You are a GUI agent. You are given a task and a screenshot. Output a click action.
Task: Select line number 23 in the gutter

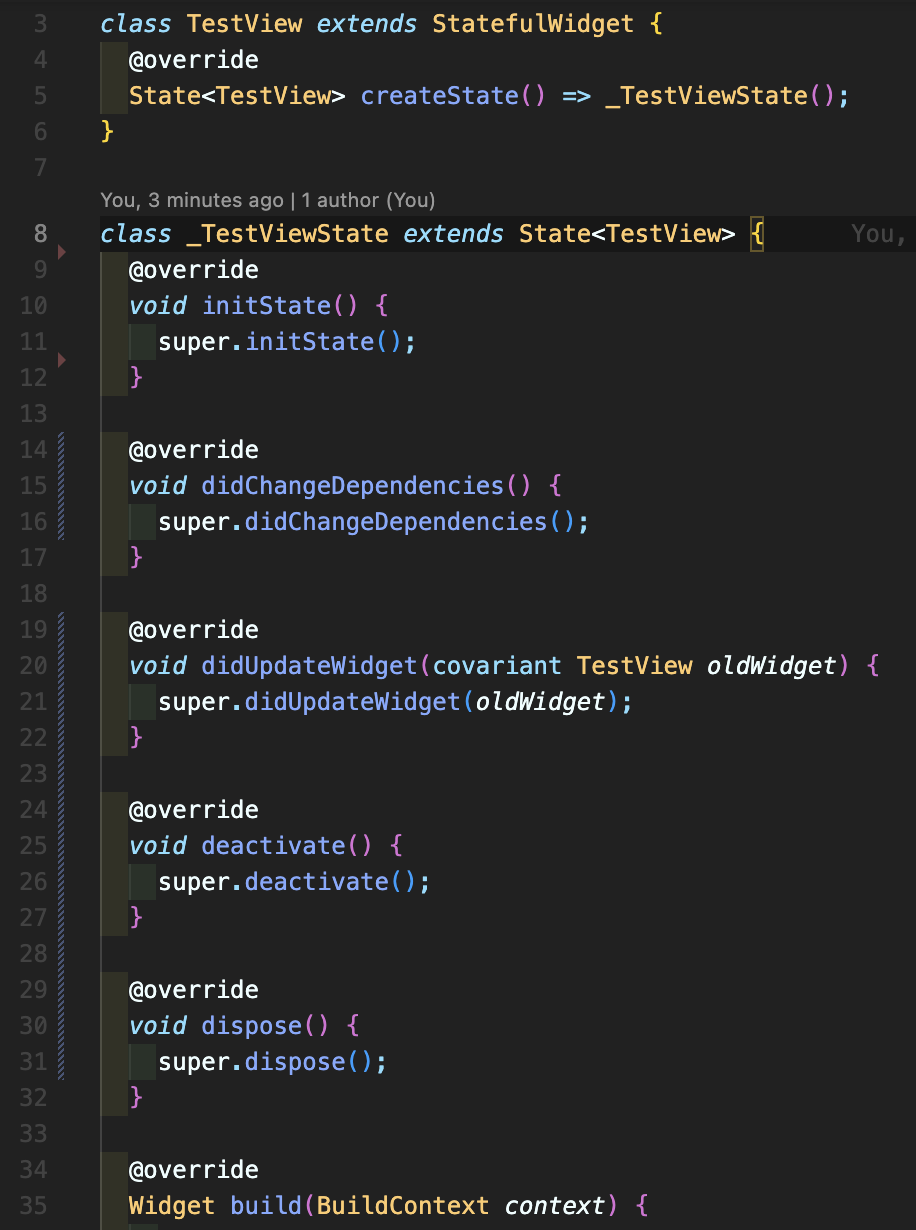tap(34, 774)
